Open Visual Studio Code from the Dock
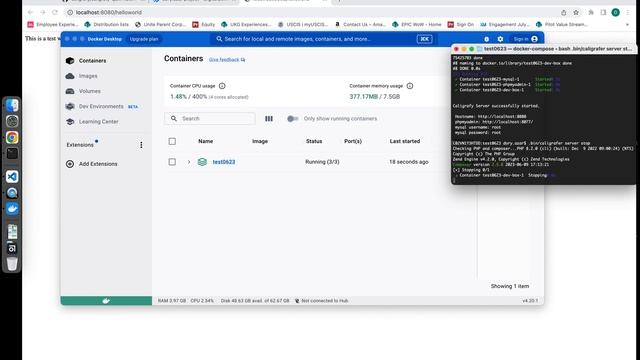Screen dimensions: 640x360 pos(12,177)
